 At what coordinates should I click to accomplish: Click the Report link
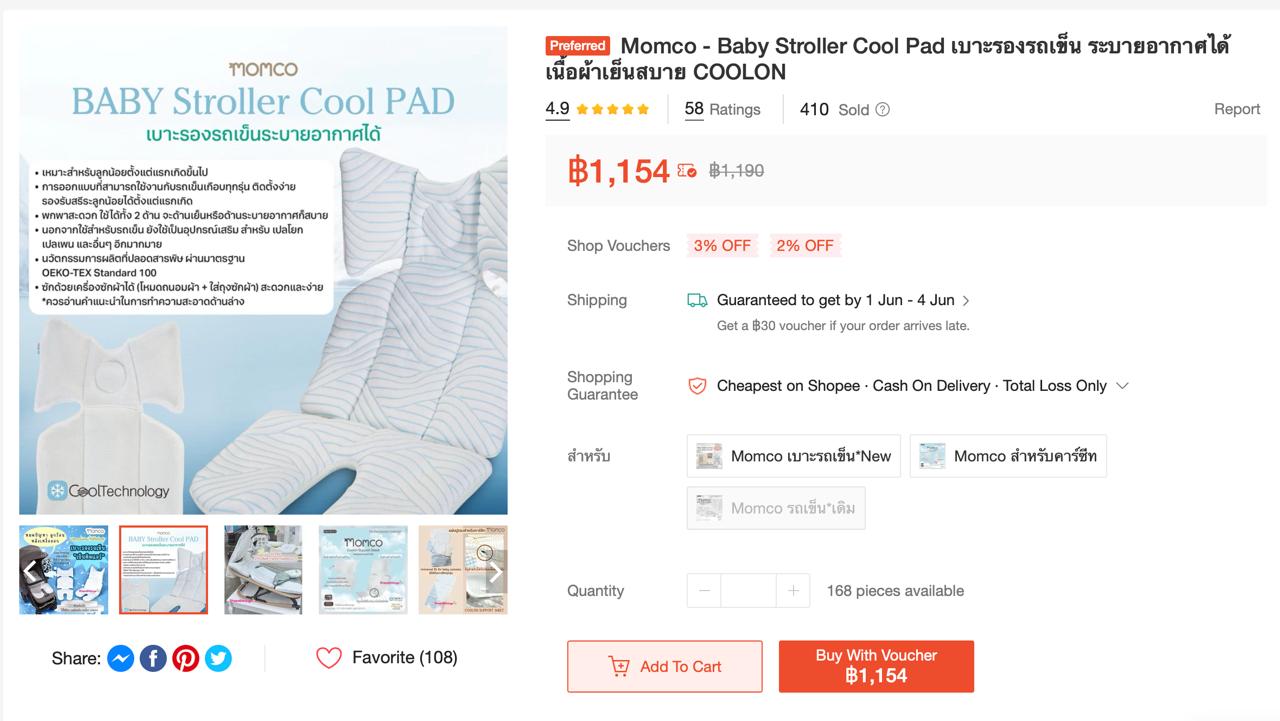click(x=1237, y=109)
